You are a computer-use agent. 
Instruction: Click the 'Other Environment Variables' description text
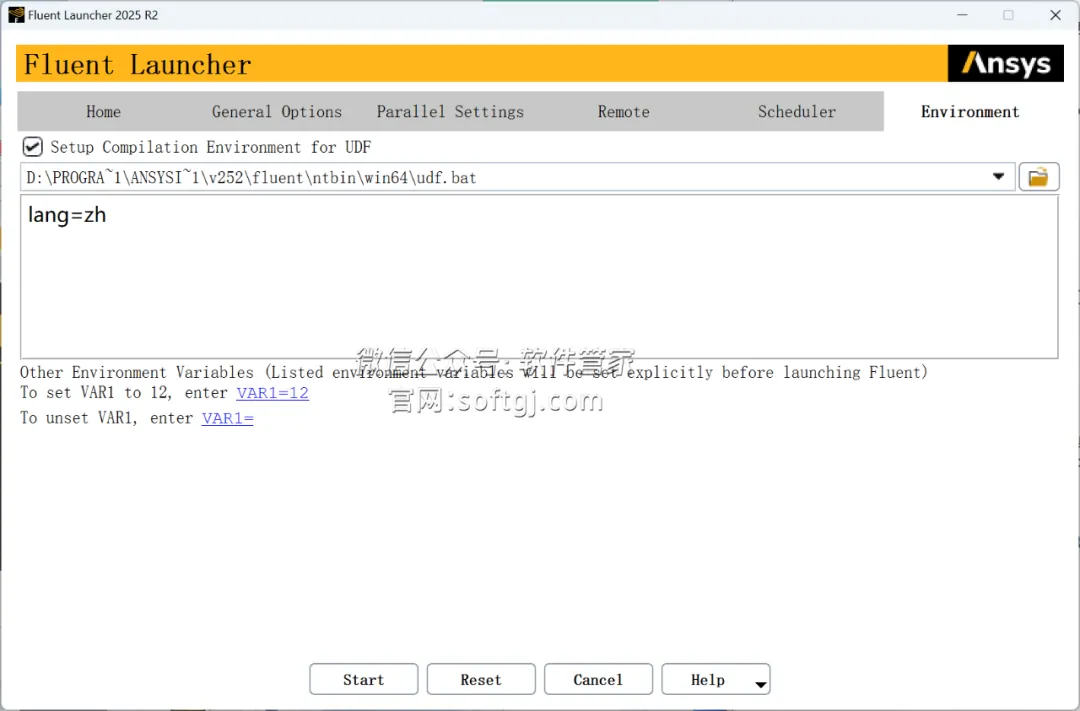coord(474,372)
